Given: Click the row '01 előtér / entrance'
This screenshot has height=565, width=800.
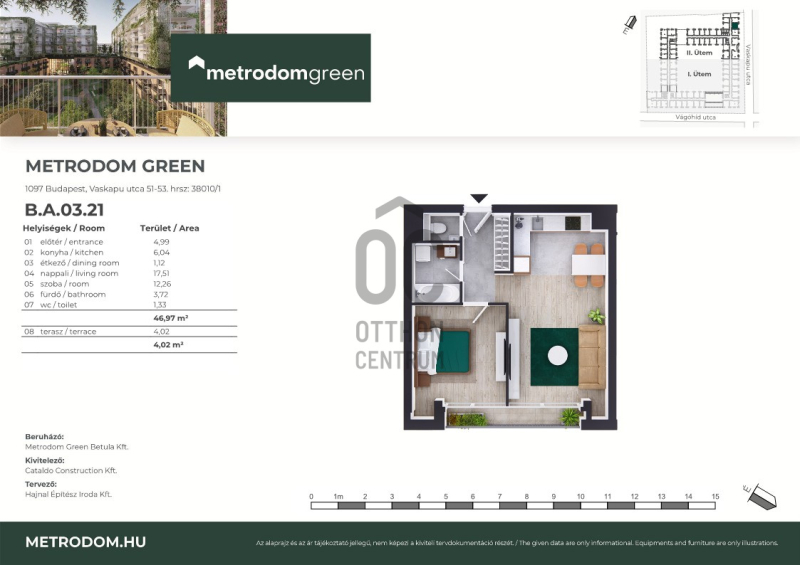Looking at the screenshot, I should click(97, 242).
